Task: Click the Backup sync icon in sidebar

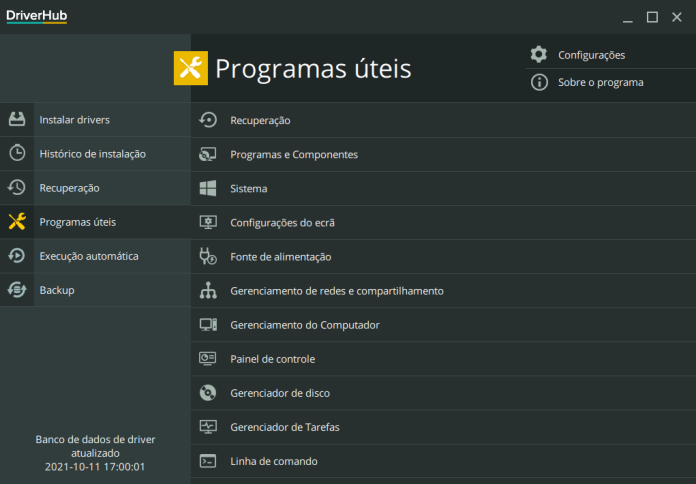Action: [x=17, y=290]
